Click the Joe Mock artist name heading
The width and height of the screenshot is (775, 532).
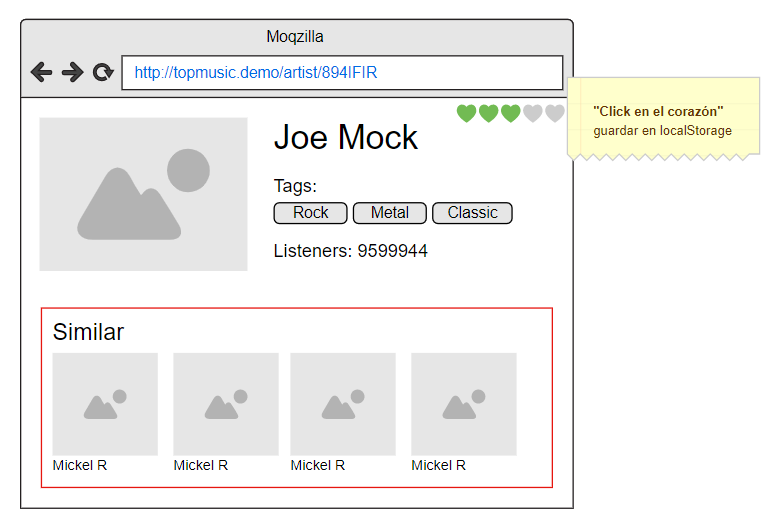[x=345, y=137]
